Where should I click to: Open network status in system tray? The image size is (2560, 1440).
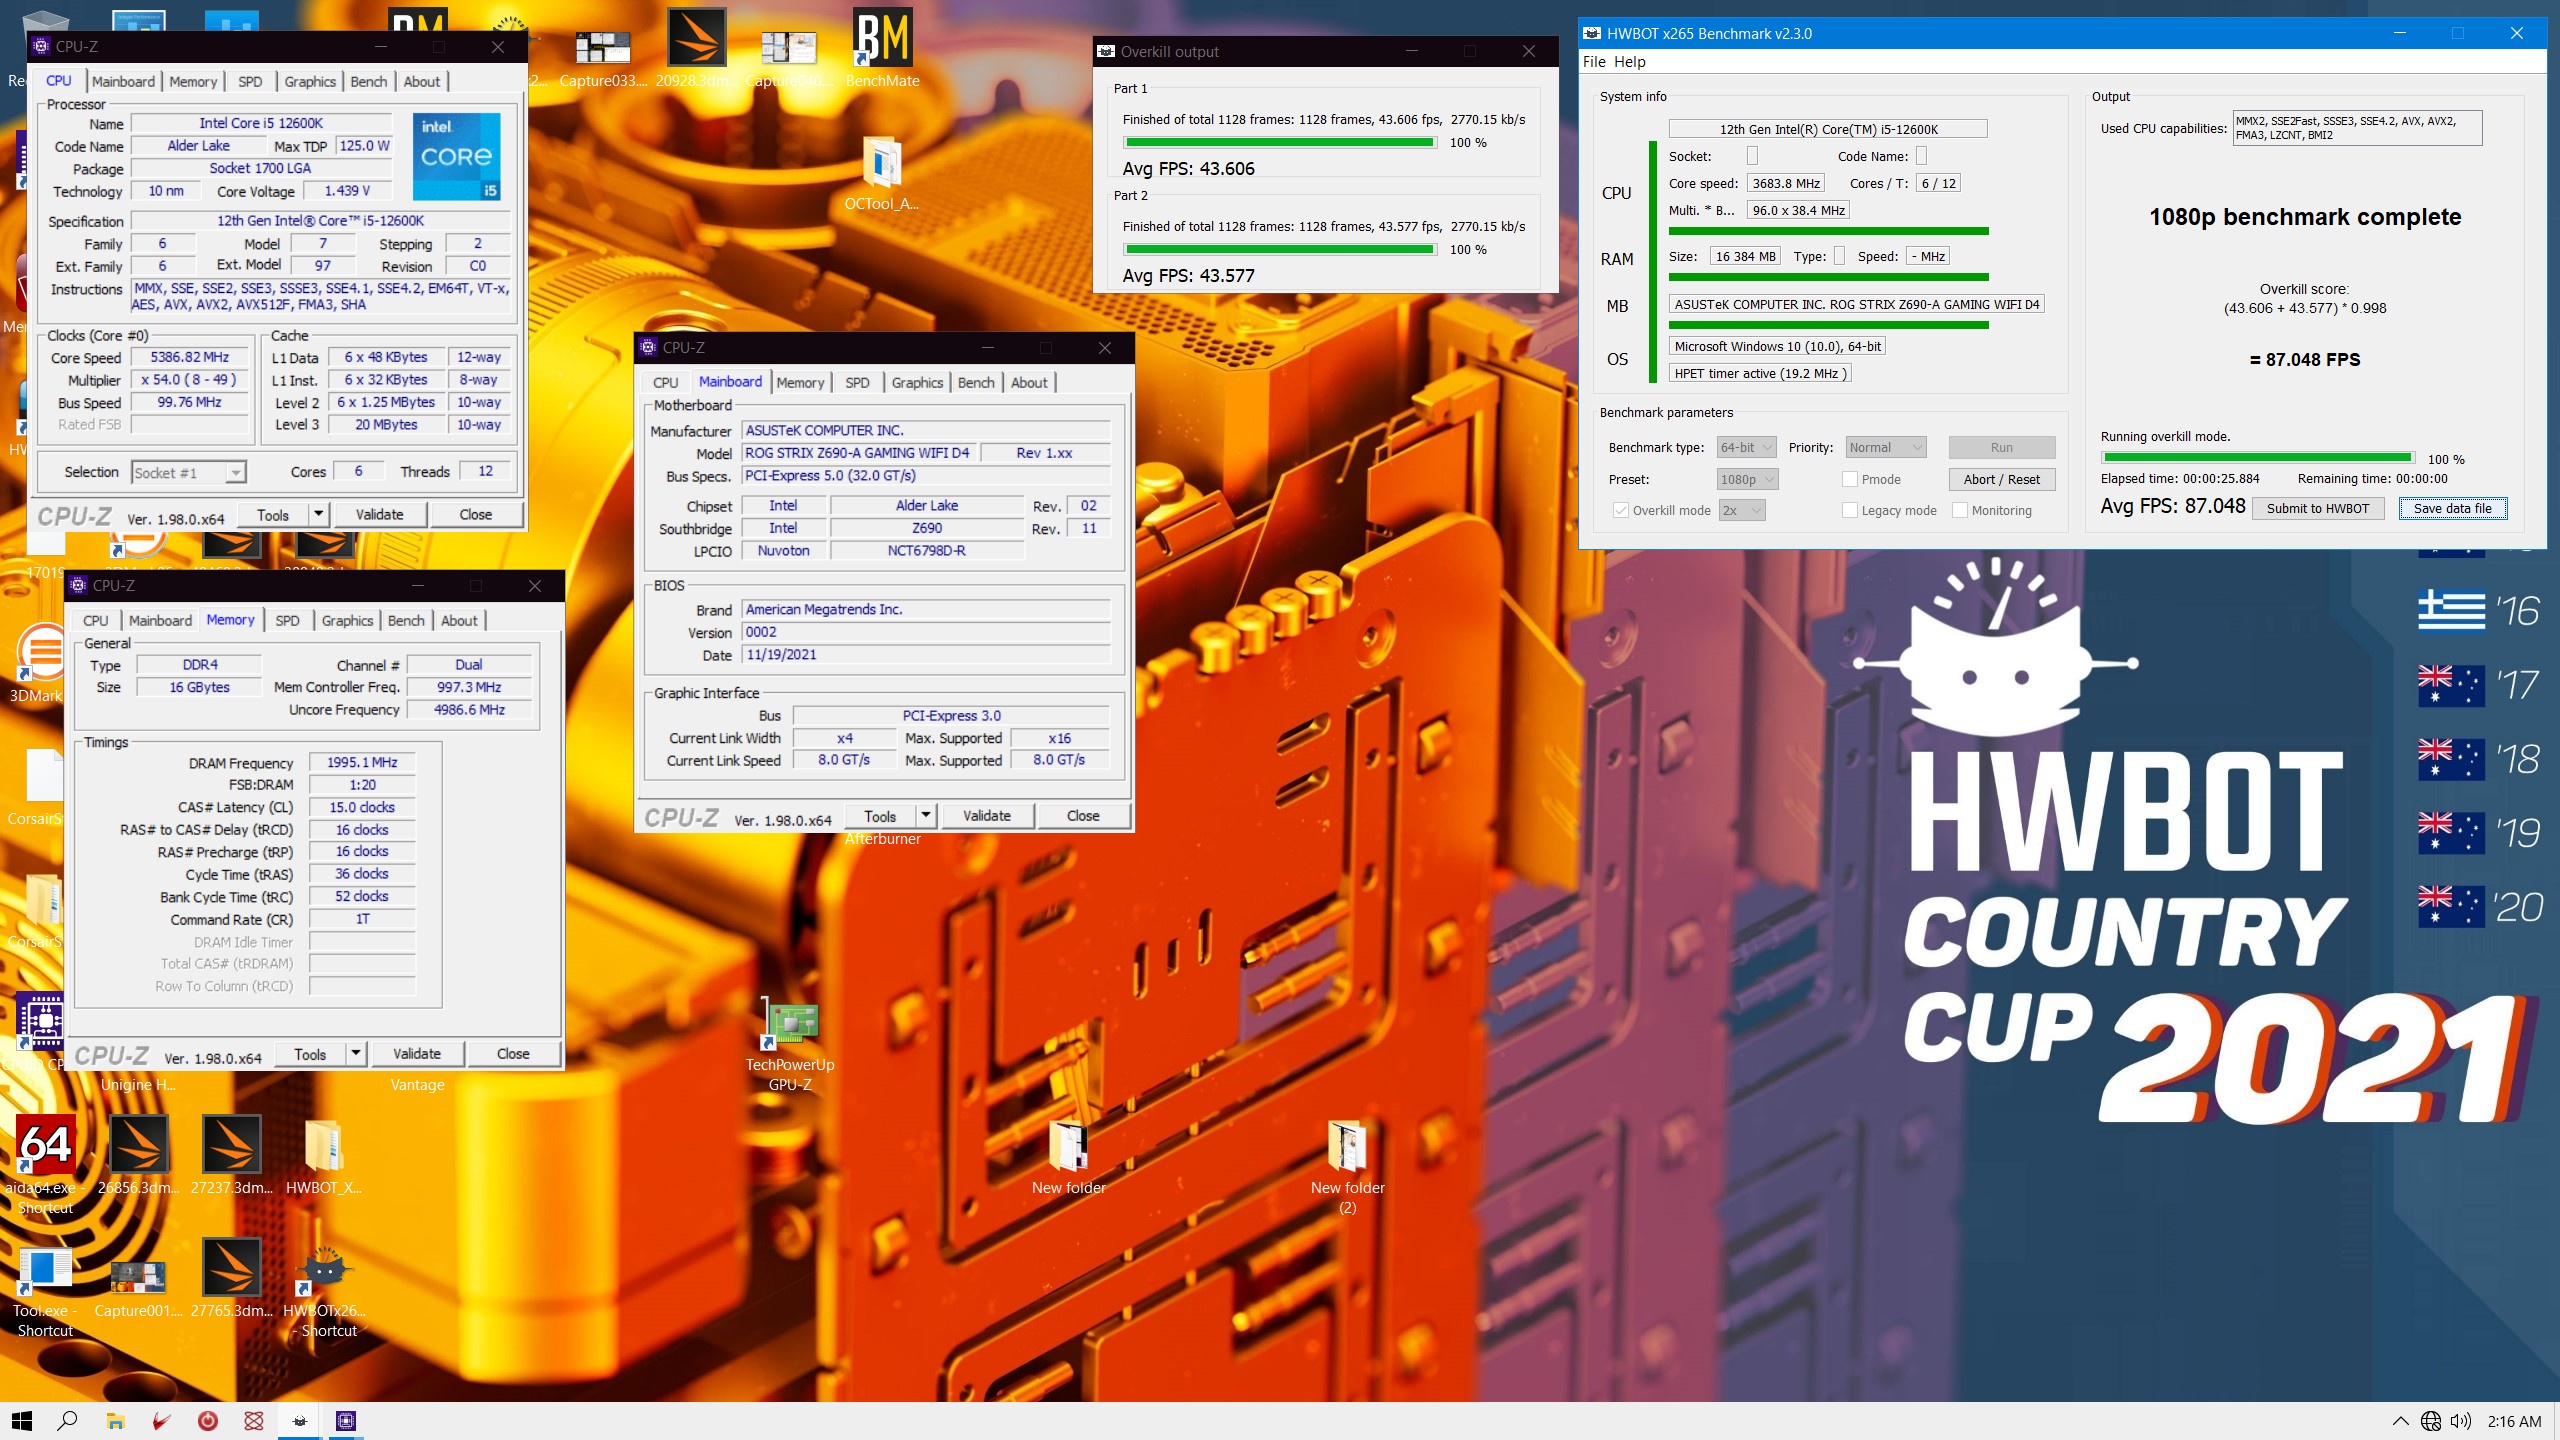[x=2431, y=1421]
